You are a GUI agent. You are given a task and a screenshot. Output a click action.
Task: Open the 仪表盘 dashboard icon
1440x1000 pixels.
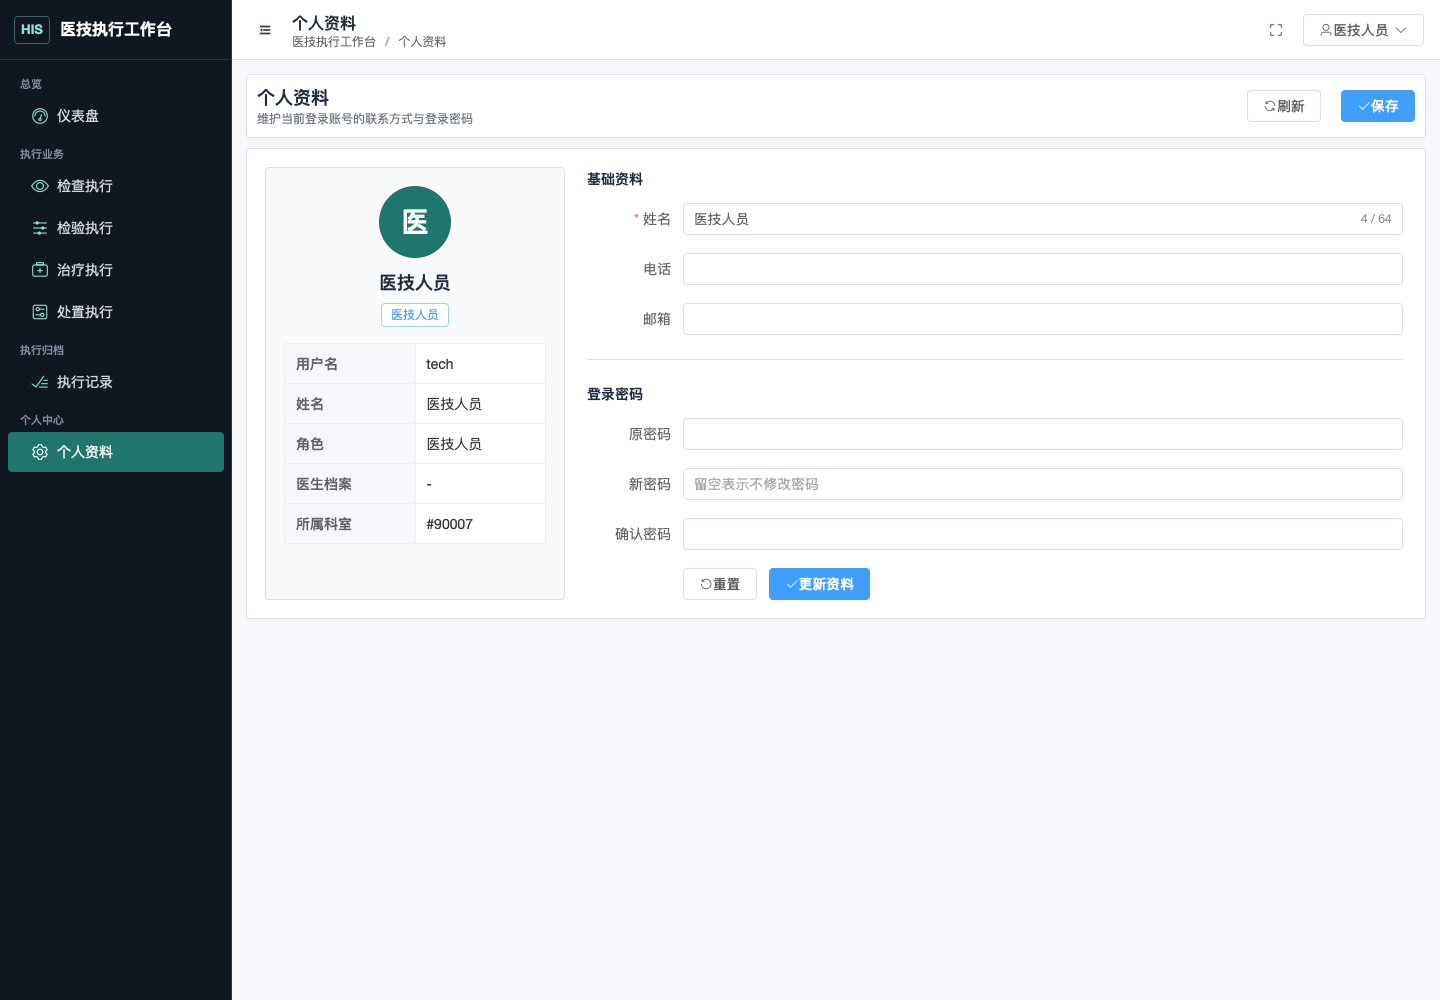click(x=40, y=116)
